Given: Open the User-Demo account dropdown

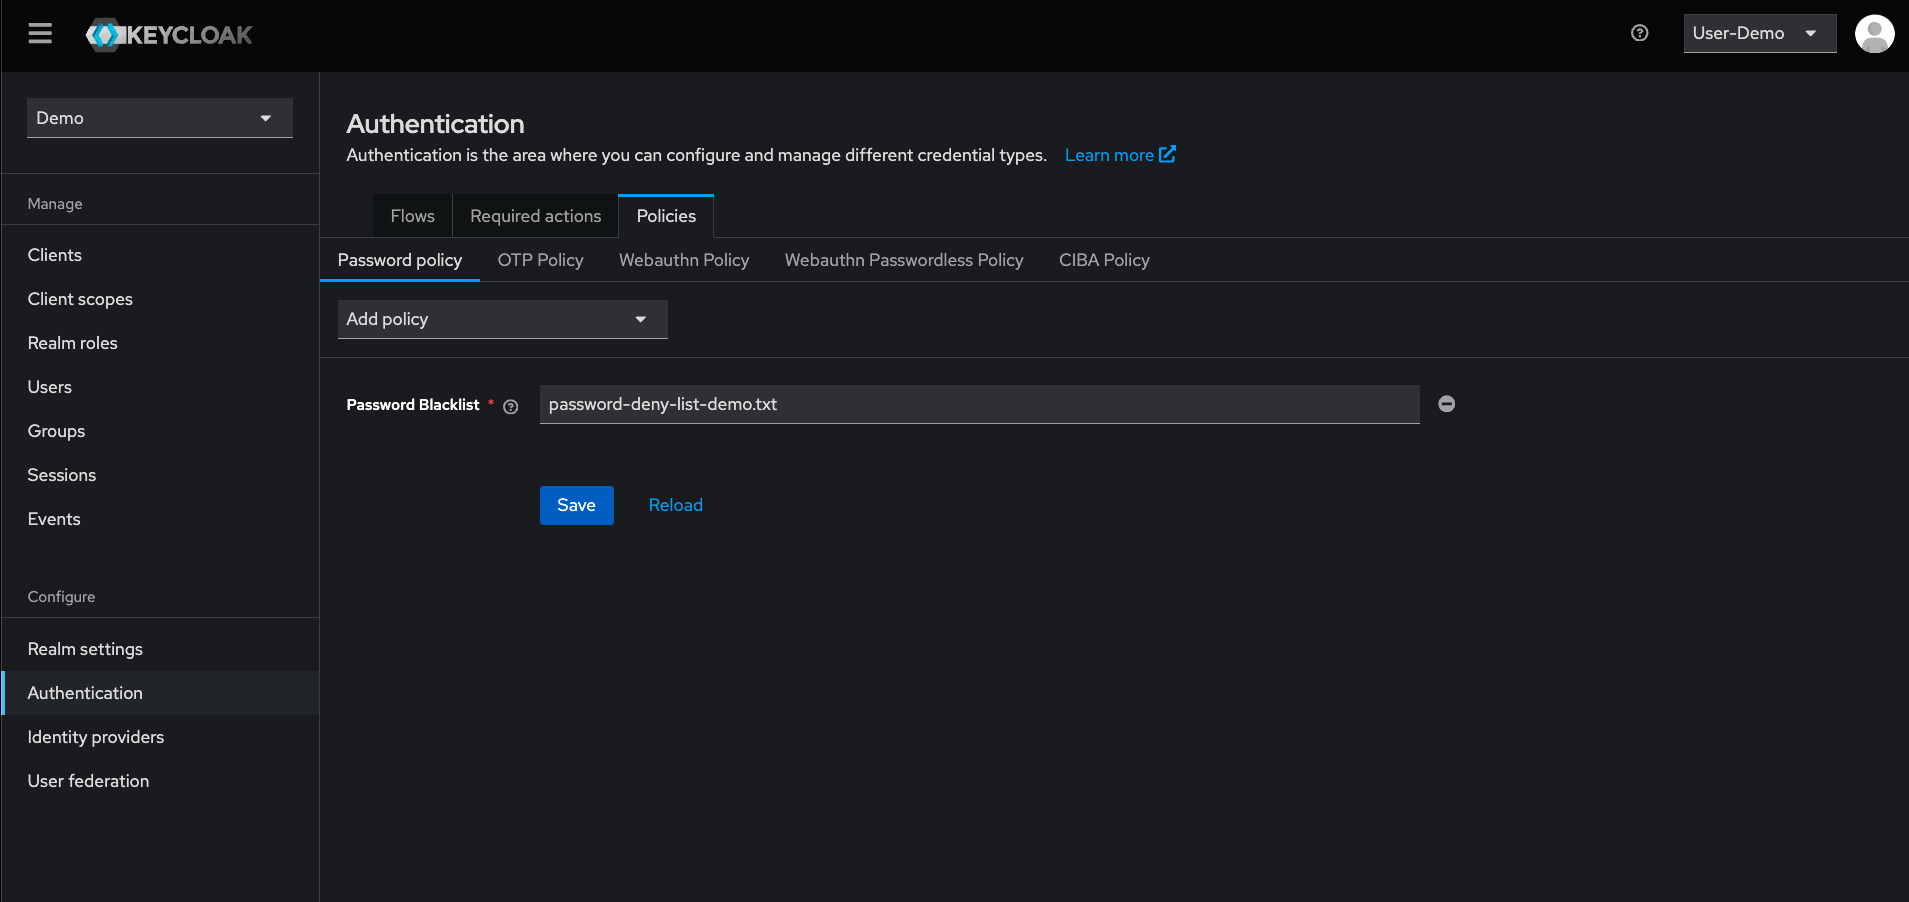Looking at the screenshot, I should point(1759,33).
